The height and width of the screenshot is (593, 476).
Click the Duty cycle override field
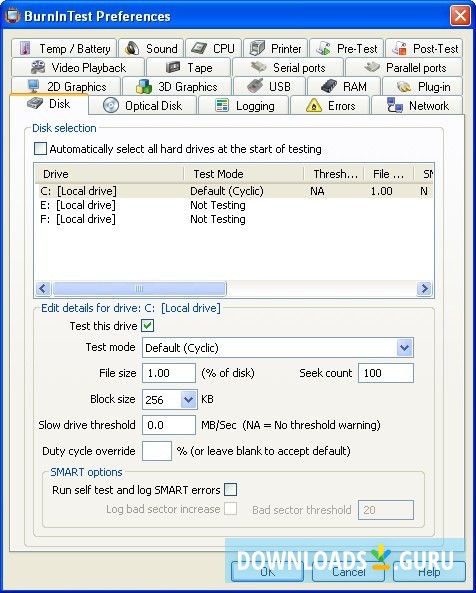157,451
